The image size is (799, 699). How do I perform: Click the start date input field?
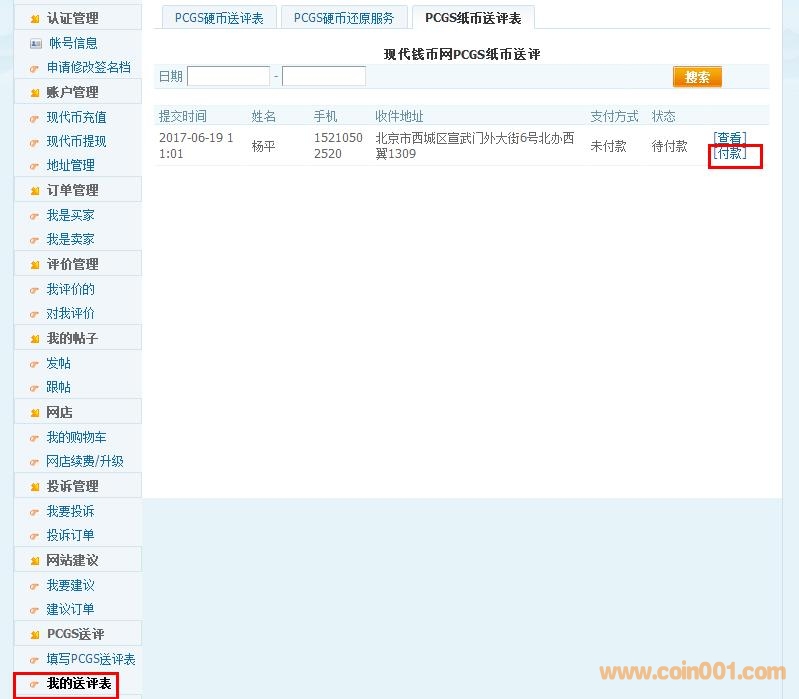228,76
